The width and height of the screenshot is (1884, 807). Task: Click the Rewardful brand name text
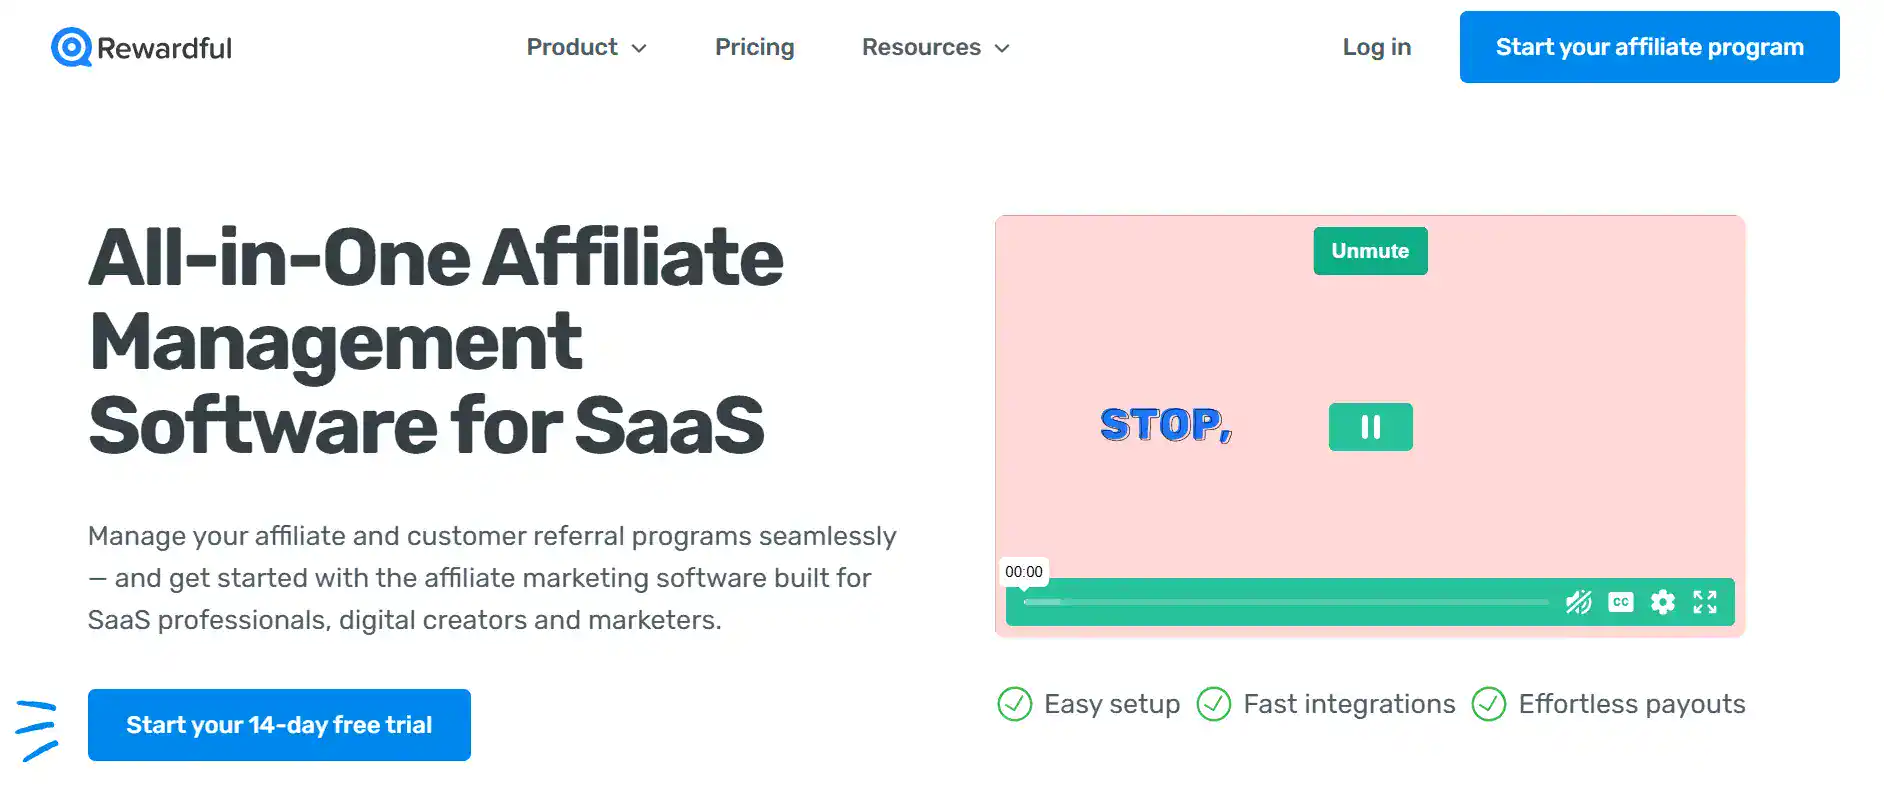point(164,48)
